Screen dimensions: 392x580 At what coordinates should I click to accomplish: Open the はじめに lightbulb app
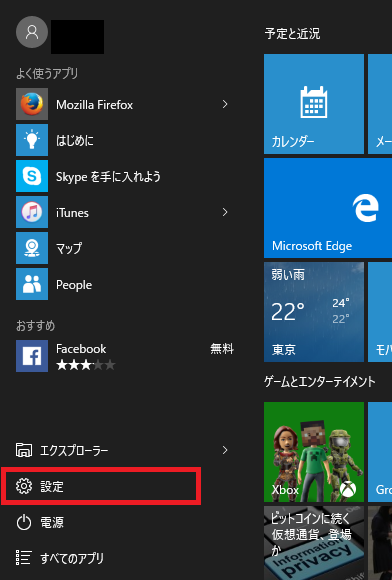[32, 140]
